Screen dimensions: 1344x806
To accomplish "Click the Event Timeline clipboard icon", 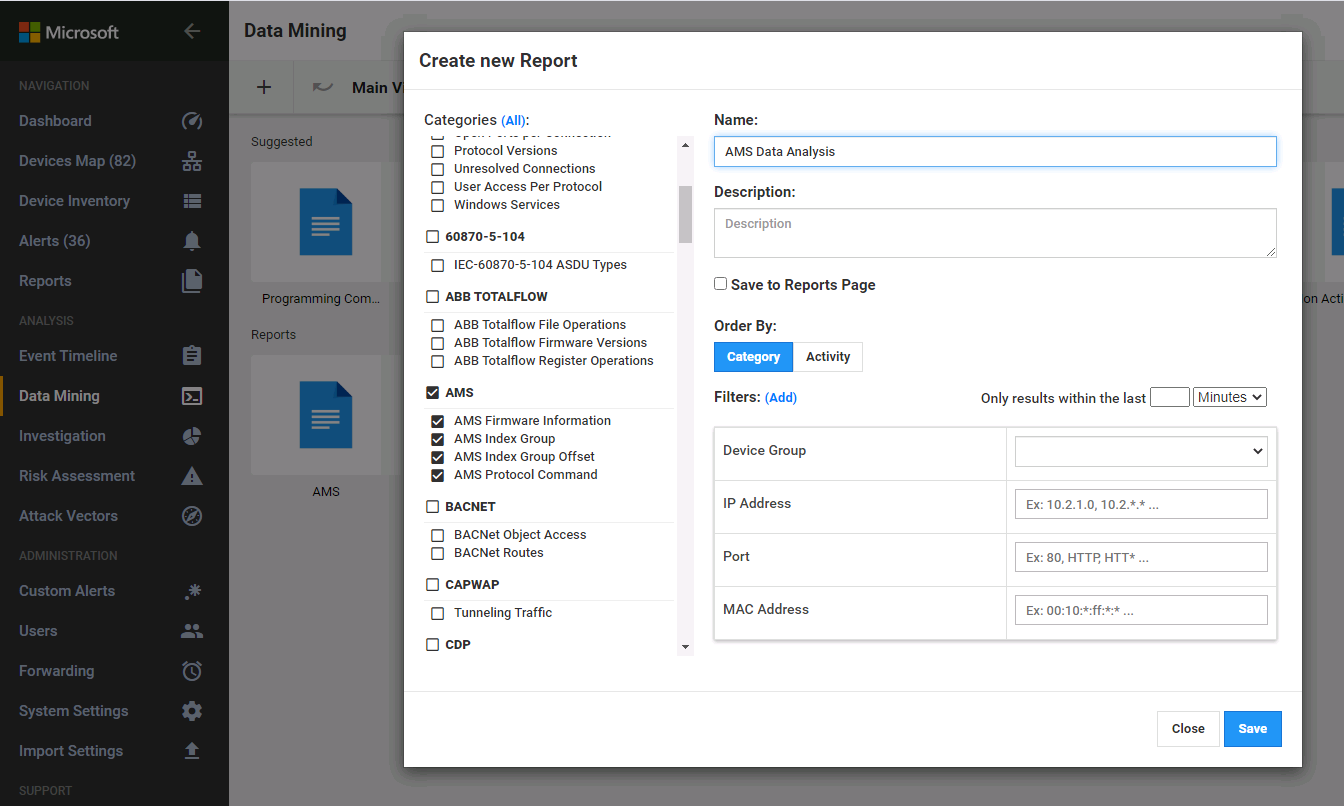I will (x=192, y=356).
